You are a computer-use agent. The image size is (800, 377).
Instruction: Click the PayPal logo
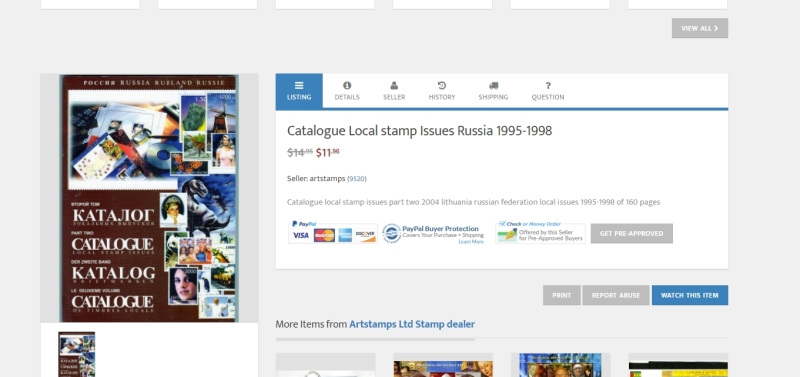coord(304,223)
